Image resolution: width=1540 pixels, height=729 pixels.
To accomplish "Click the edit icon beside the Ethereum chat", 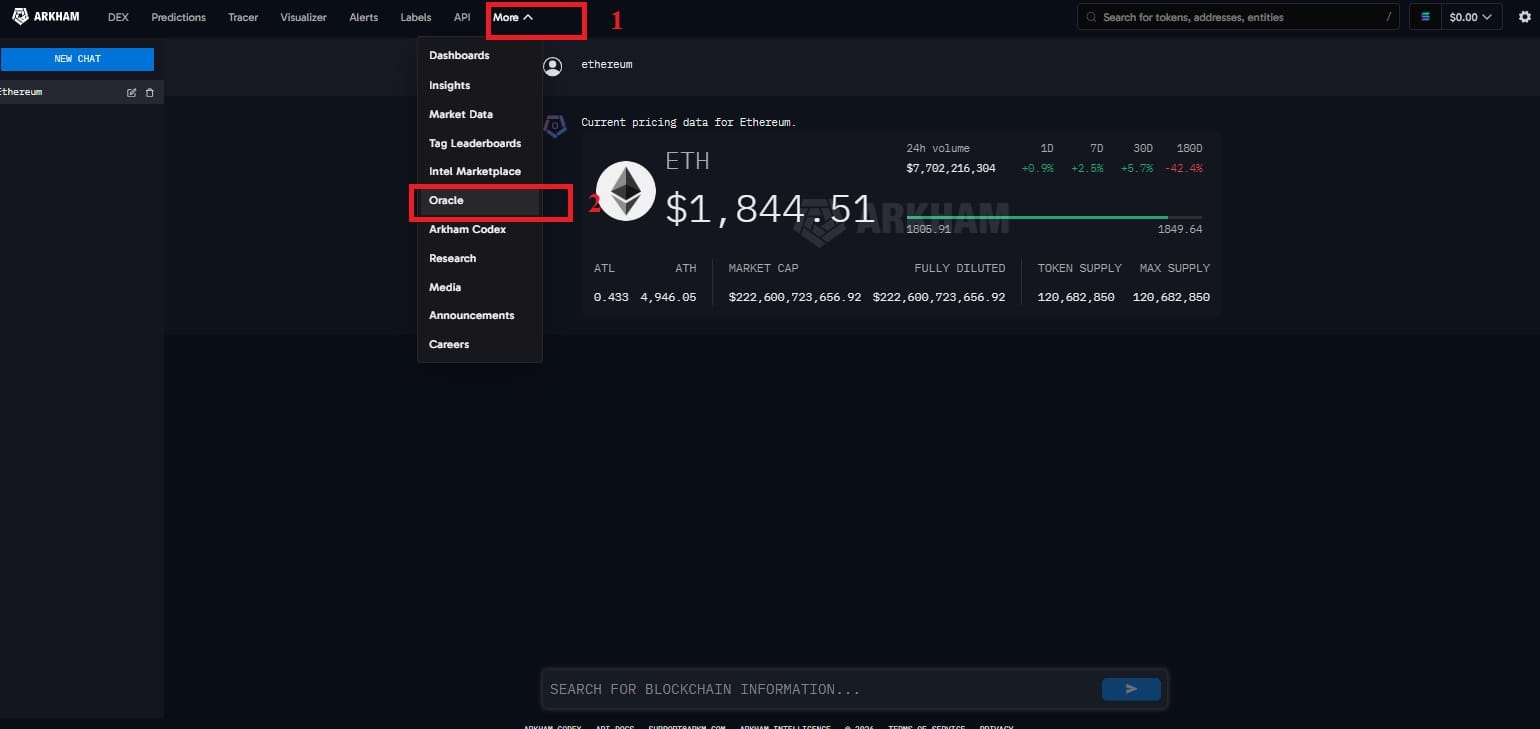I will (x=131, y=92).
